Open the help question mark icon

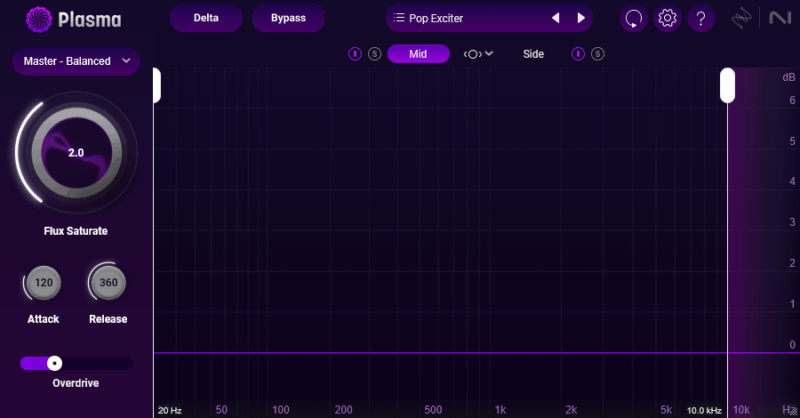701,18
